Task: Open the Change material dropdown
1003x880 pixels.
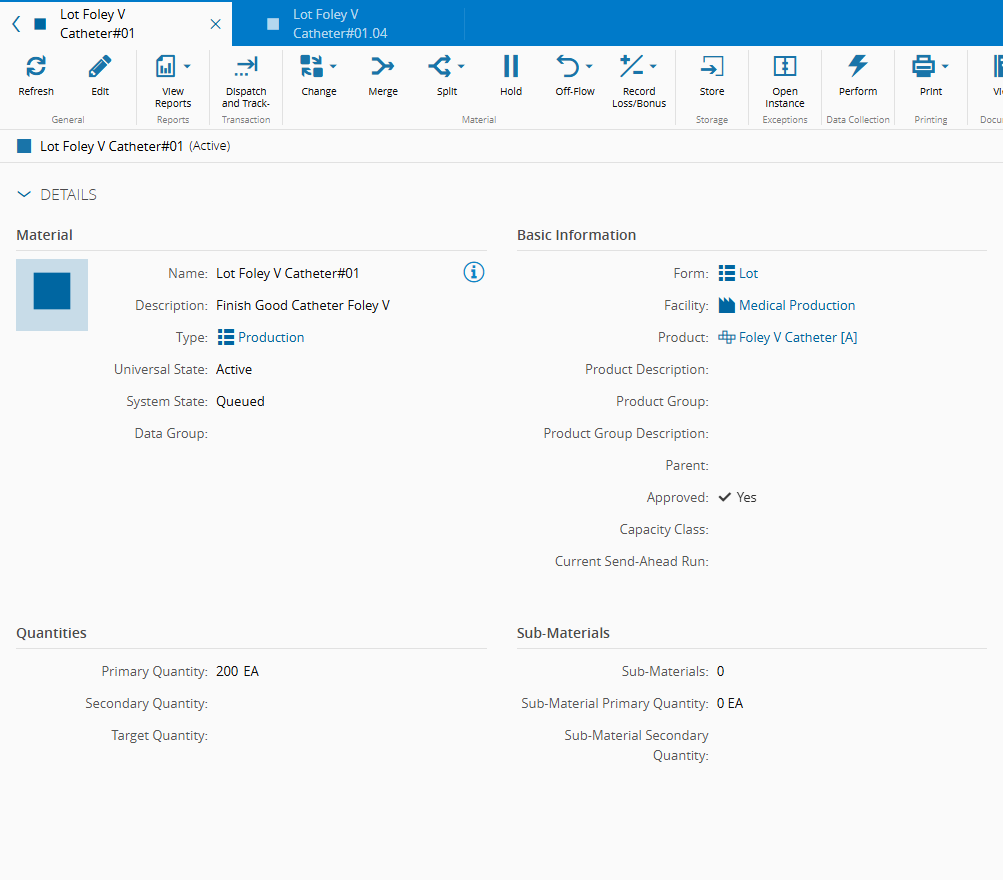Action: pos(333,67)
